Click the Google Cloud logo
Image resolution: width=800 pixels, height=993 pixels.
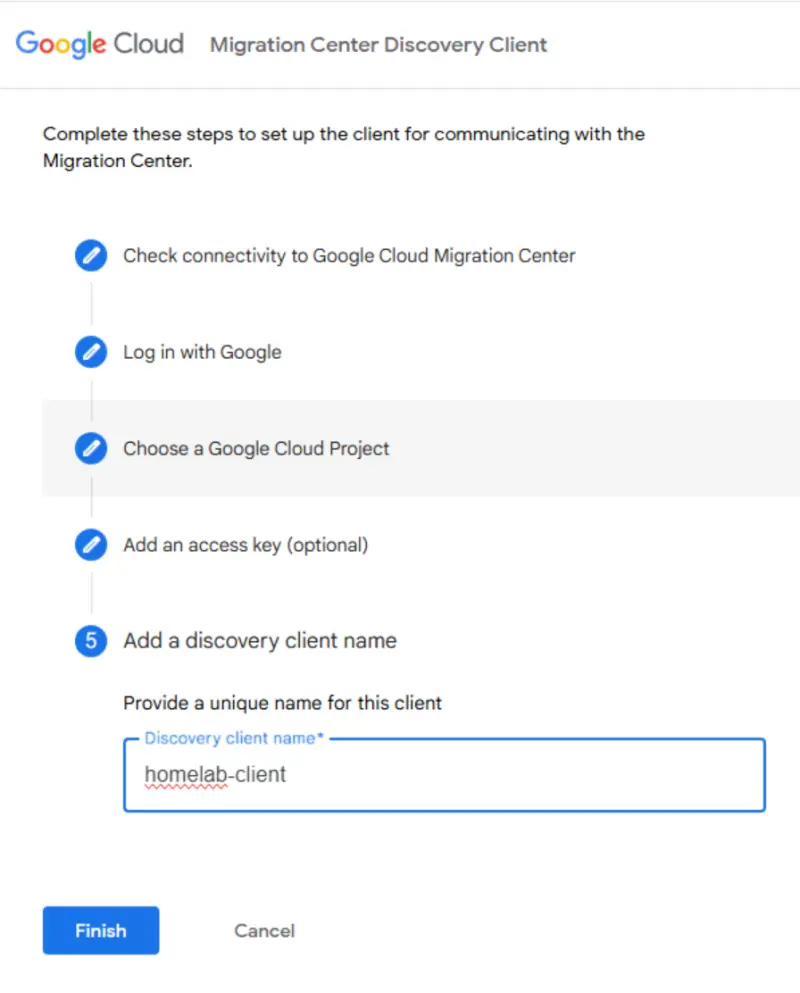99,44
